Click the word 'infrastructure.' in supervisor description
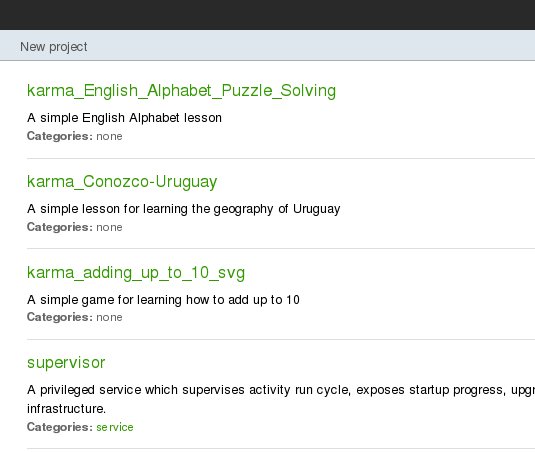This screenshot has width=535, height=453. (x=67, y=409)
